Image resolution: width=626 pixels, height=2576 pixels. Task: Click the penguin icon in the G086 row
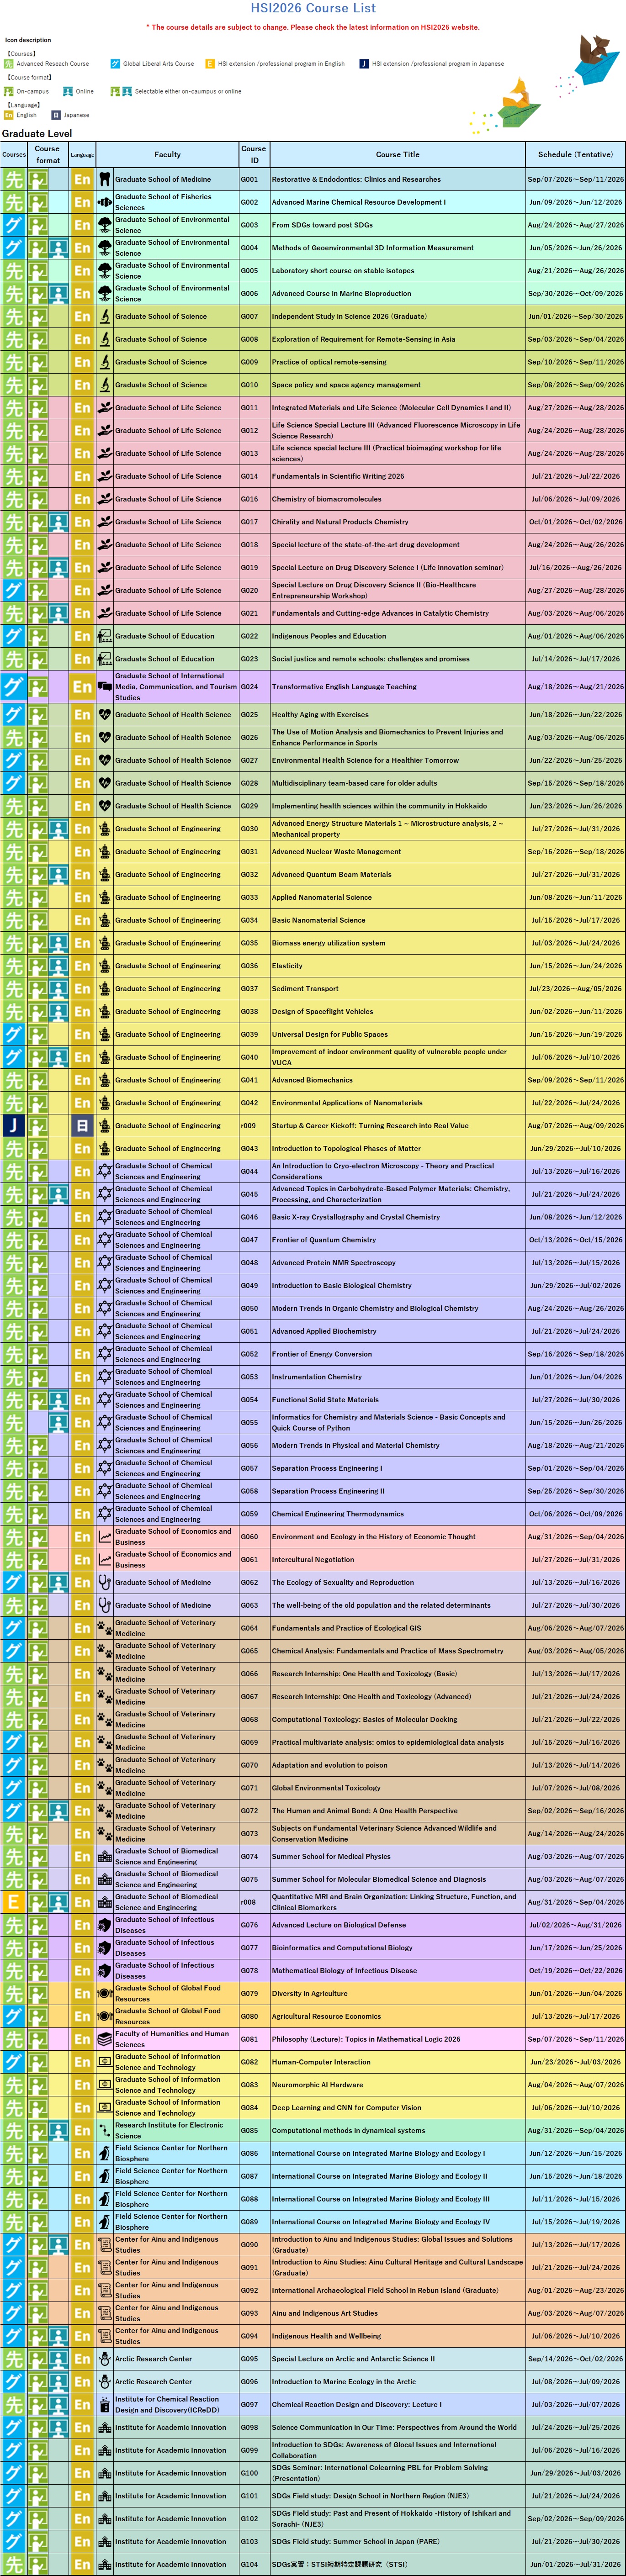105,2153
